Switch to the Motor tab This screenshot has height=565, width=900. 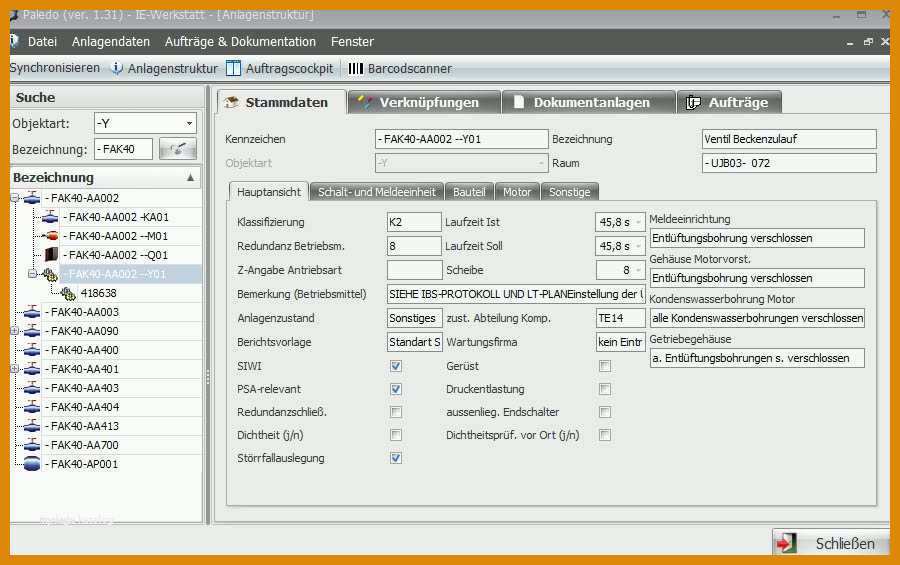coord(517,192)
